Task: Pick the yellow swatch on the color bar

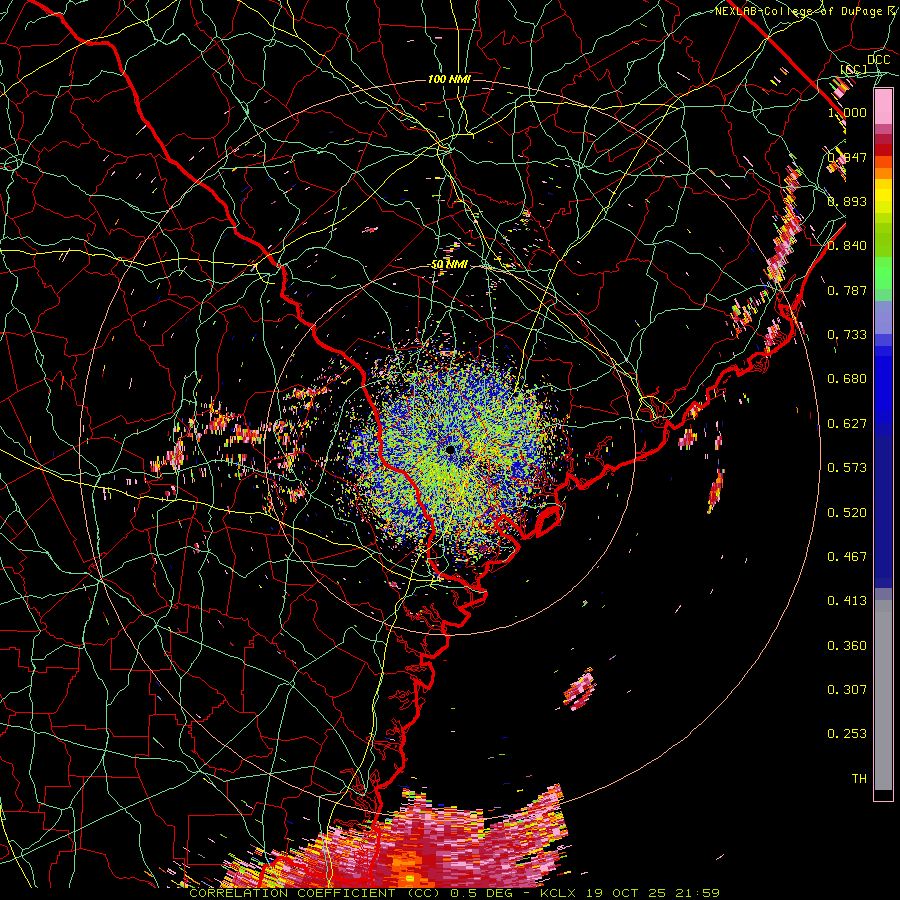Action: (883, 196)
